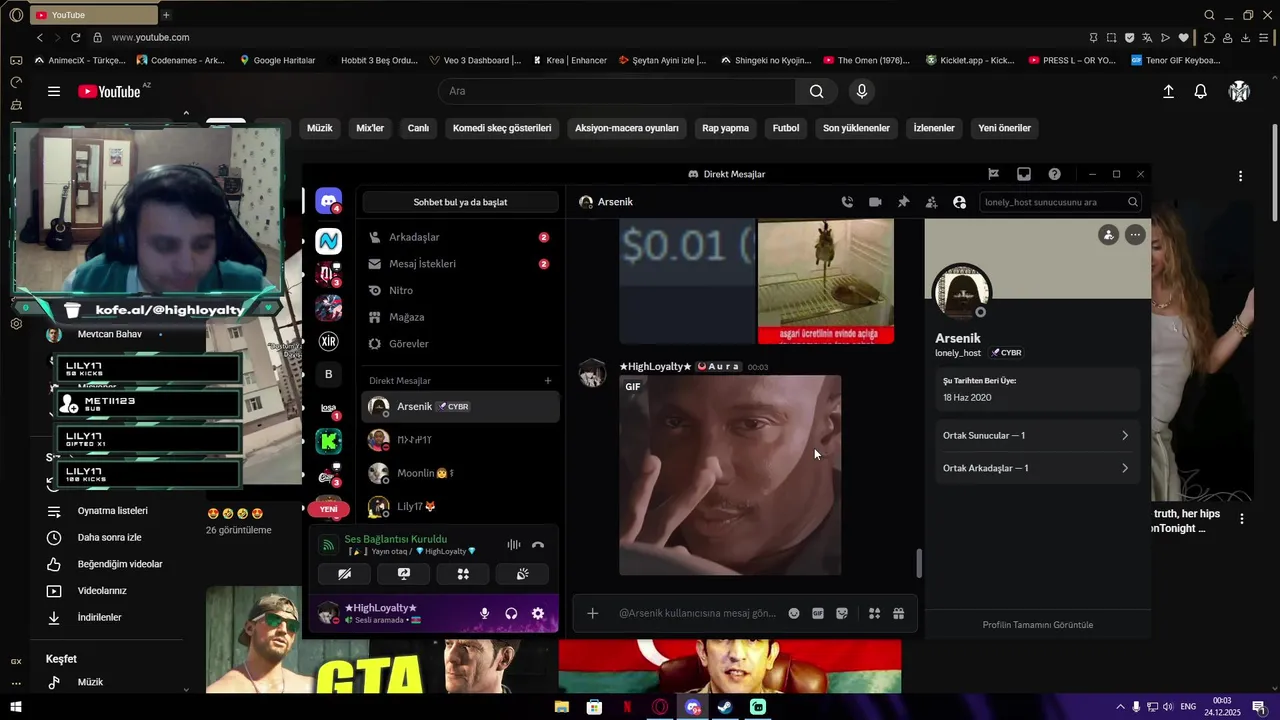The image size is (1280, 720).
Task: Open the B server in Discord
Action: (x=328, y=374)
